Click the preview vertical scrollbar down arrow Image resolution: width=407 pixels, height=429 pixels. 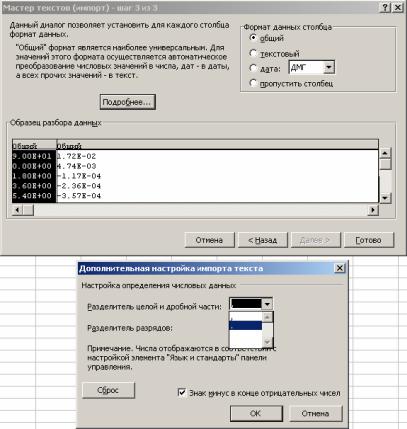coord(385,198)
